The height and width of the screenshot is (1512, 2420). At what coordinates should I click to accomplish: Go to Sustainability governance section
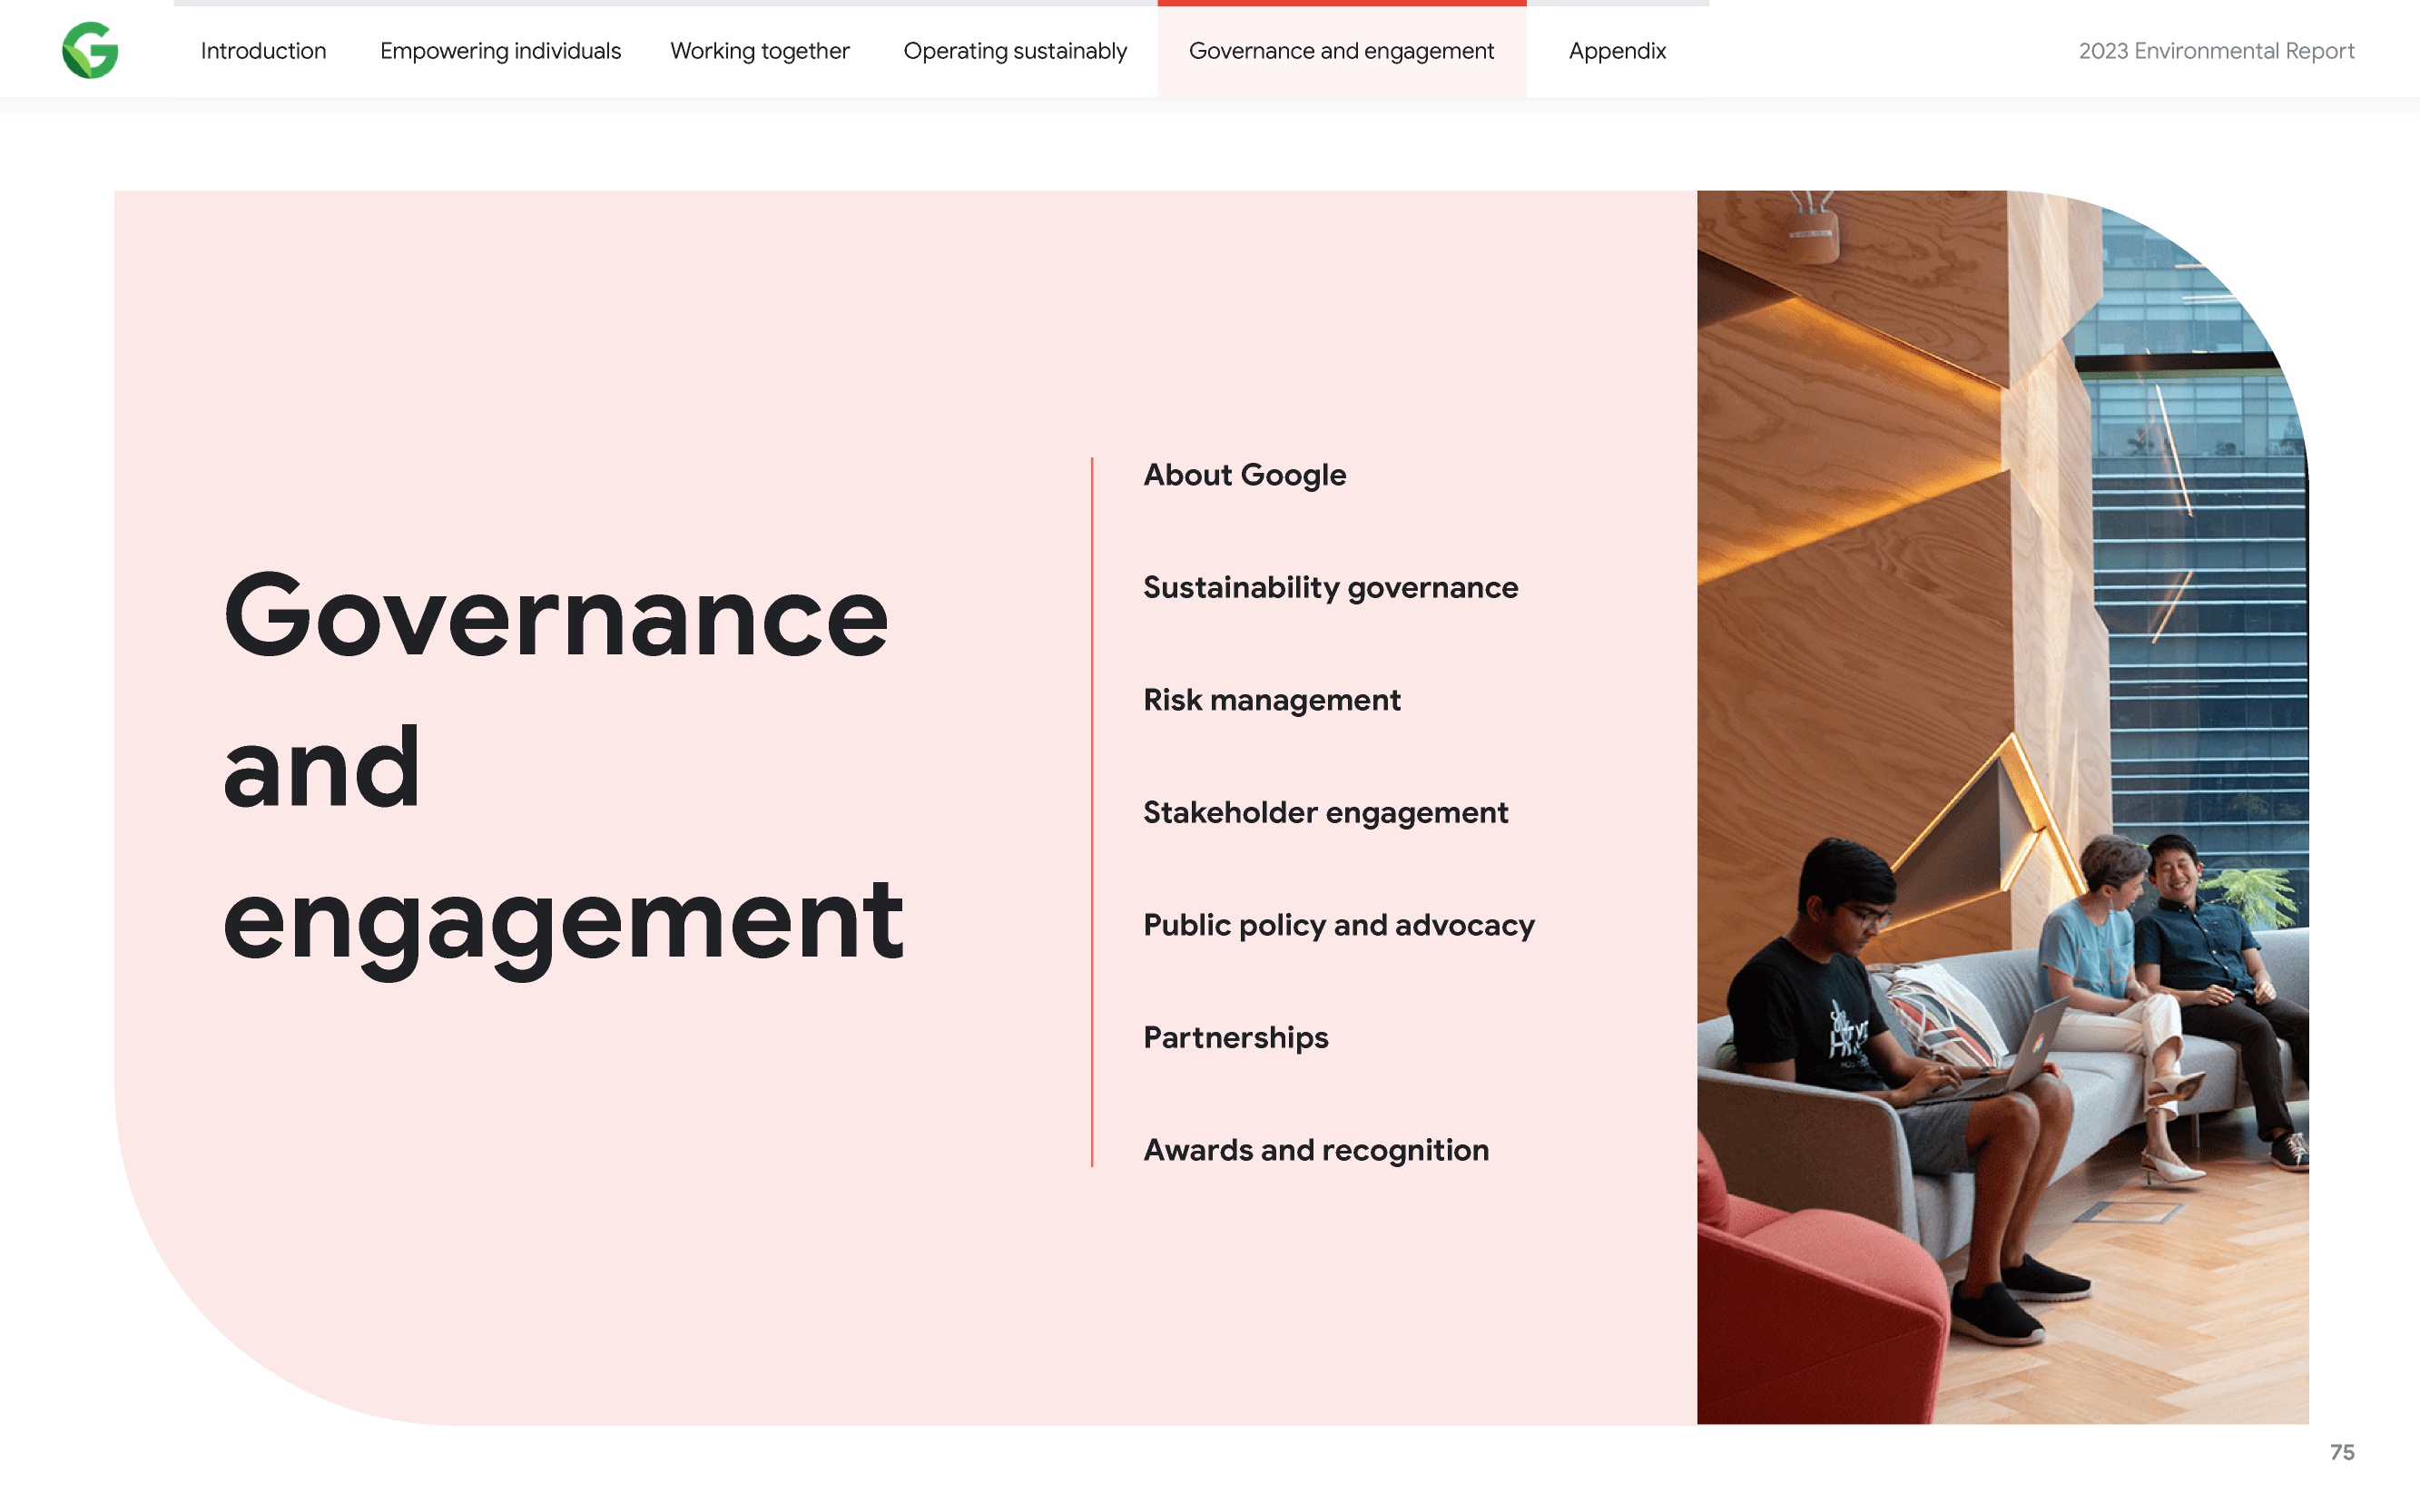pos(1330,588)
